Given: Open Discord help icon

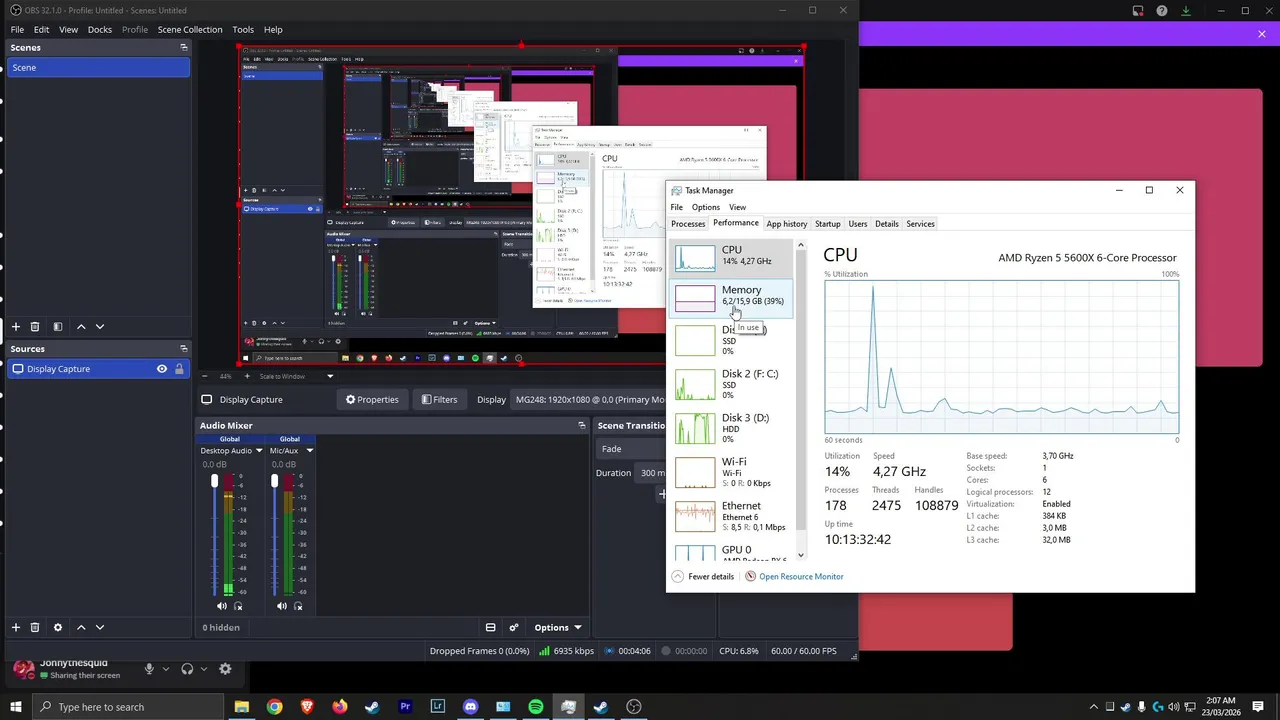Looking at the screenshot, I should pos(1162,11).
